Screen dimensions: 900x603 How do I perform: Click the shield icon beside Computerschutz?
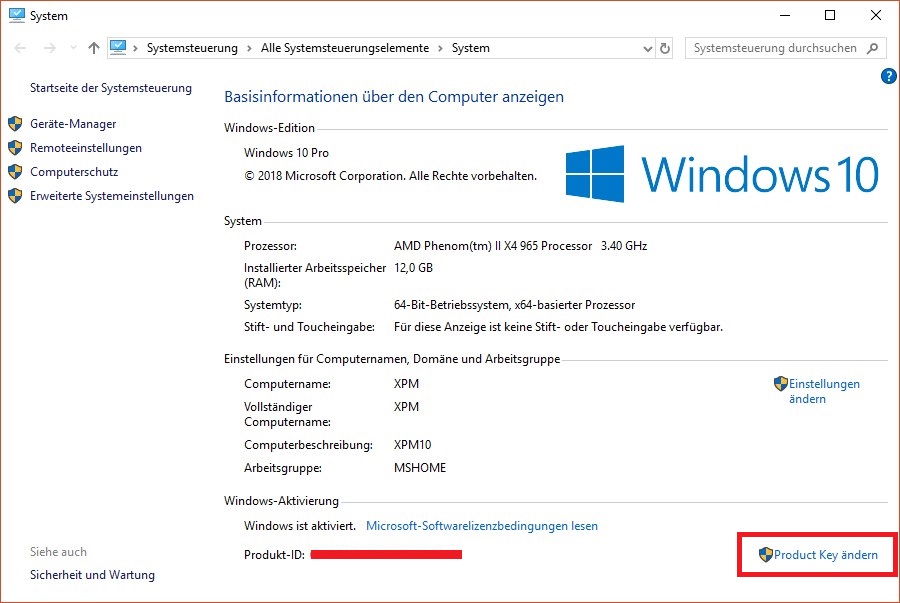coord(15,172)
